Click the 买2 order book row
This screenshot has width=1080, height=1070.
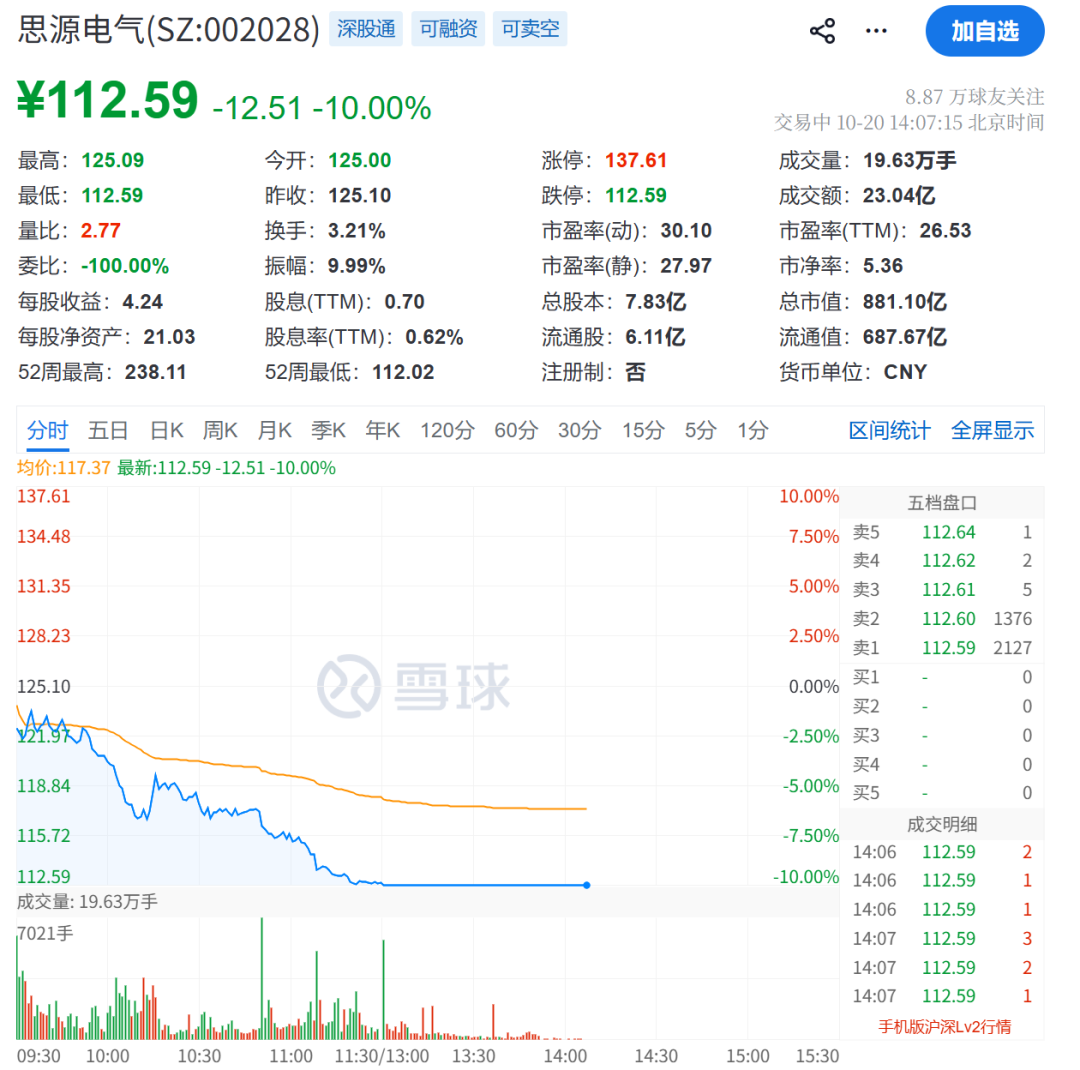(942, 706)
